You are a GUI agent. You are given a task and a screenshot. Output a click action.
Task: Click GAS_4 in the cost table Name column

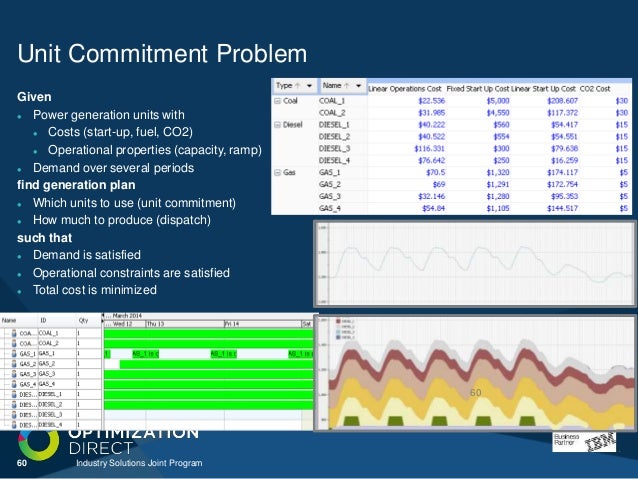330,208
